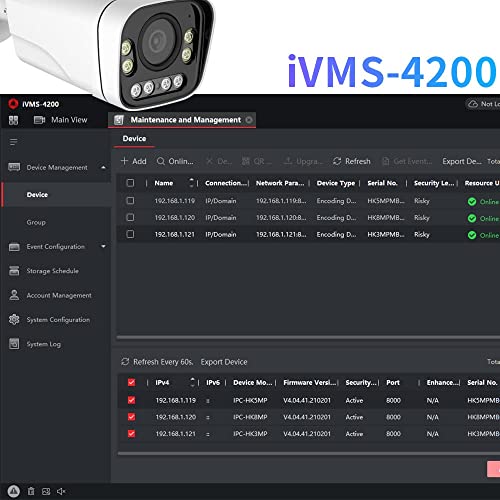This screenshot has width=500, height=500.
Task: Select the Group item in sidebar
Action: coord(36,222)
